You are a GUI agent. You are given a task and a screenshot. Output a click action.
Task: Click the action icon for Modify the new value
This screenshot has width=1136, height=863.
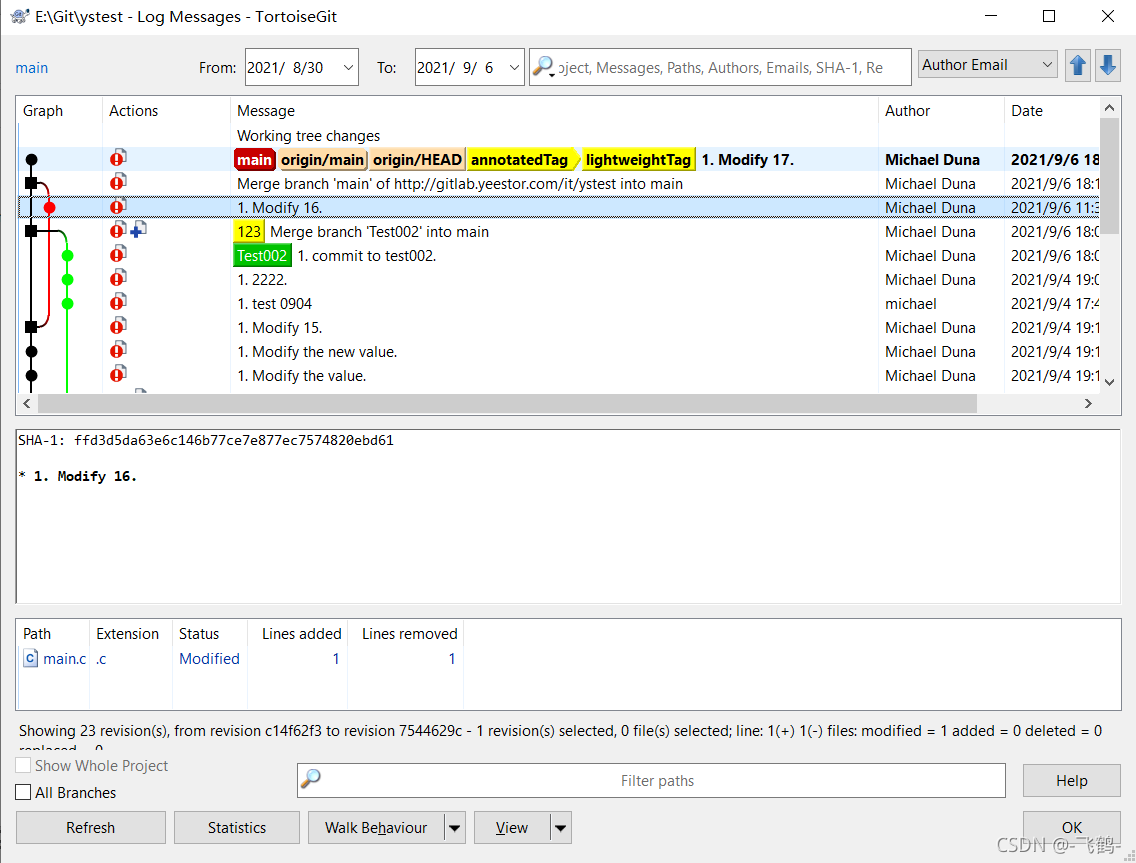(x=118, y=350)
